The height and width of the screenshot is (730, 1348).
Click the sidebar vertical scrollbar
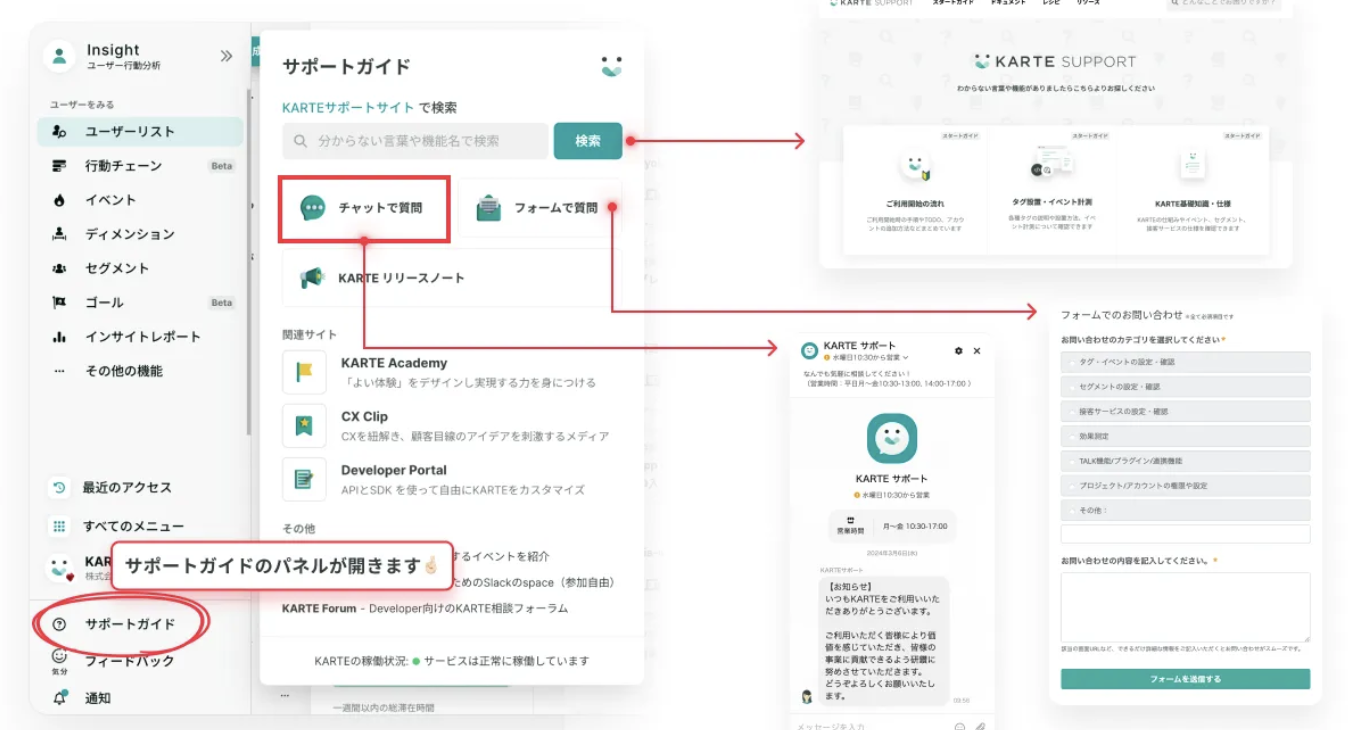pyautogui.click(x=248, y=260)
